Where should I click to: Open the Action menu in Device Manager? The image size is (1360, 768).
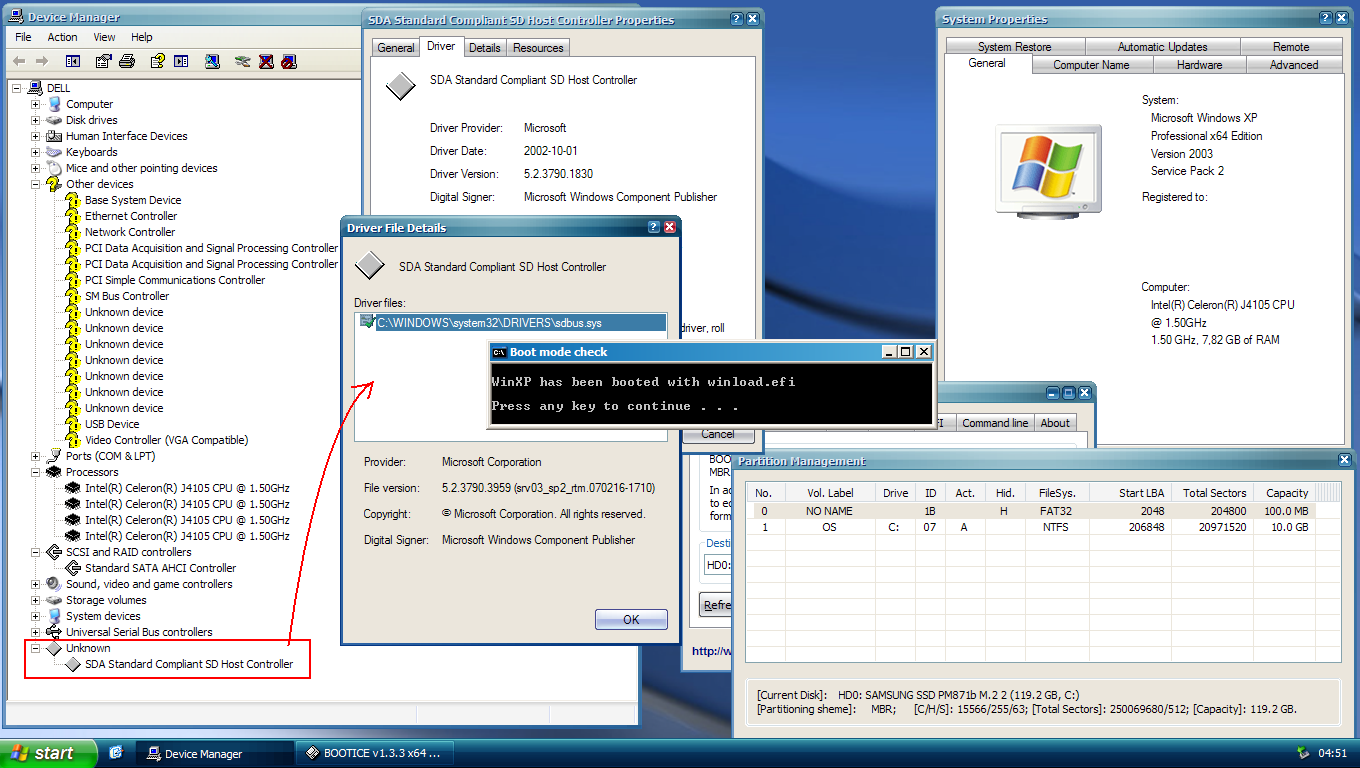(62, 37)
